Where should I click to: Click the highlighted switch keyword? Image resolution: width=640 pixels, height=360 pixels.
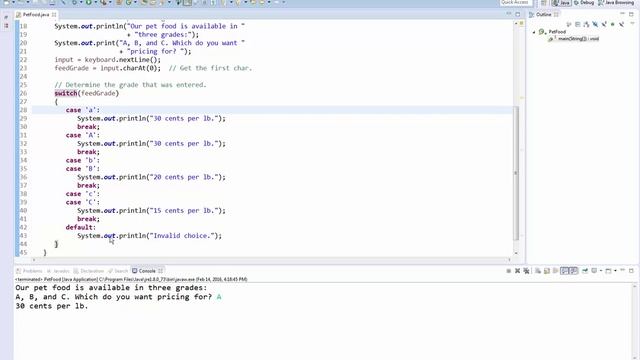tap(66, 93)
